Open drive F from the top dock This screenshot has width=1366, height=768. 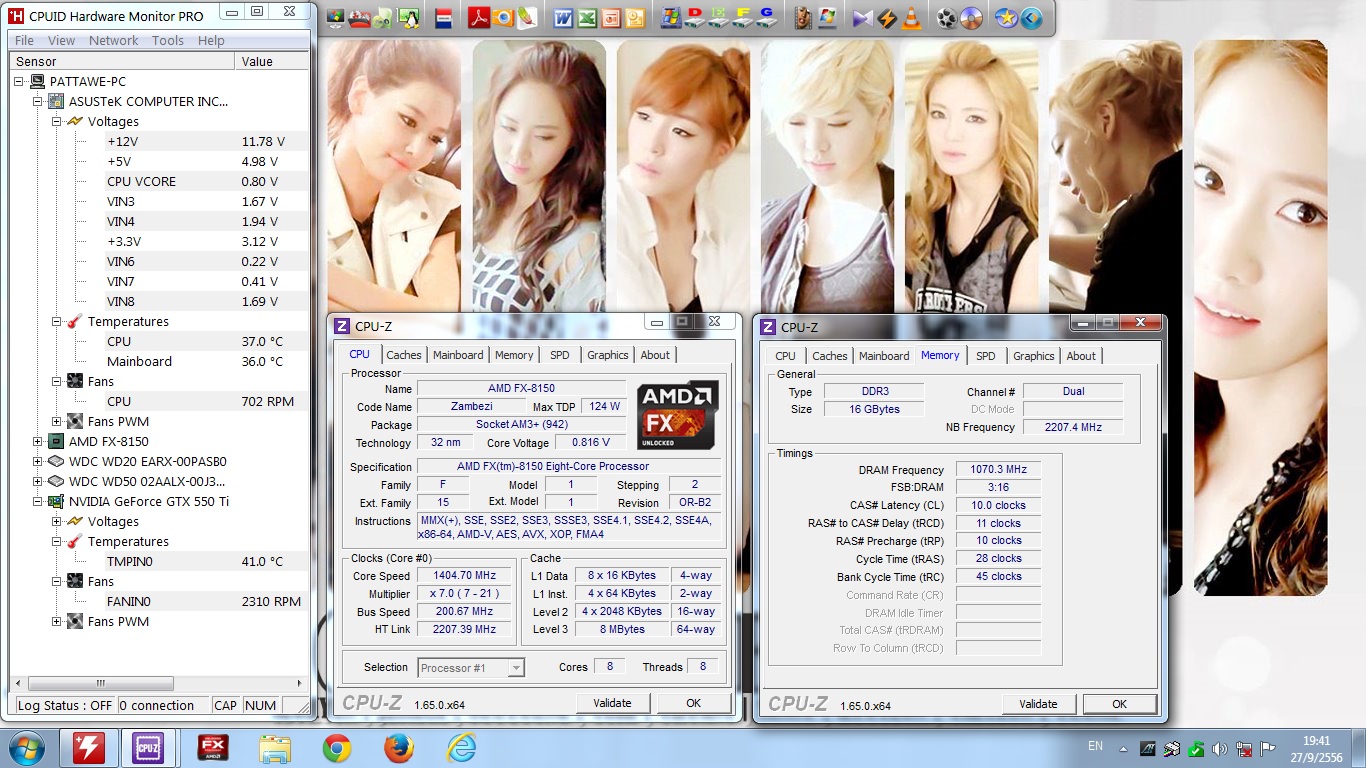743,18
